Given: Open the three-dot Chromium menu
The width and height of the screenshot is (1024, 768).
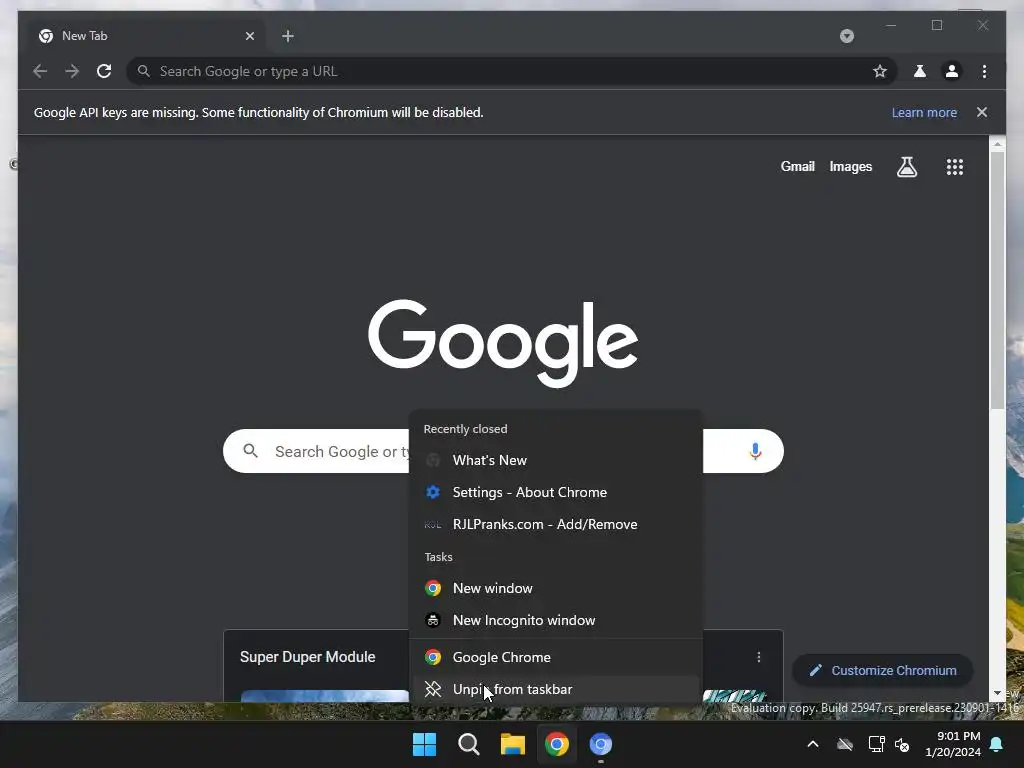Looking at the screenshot, I should tap(984, 71).
